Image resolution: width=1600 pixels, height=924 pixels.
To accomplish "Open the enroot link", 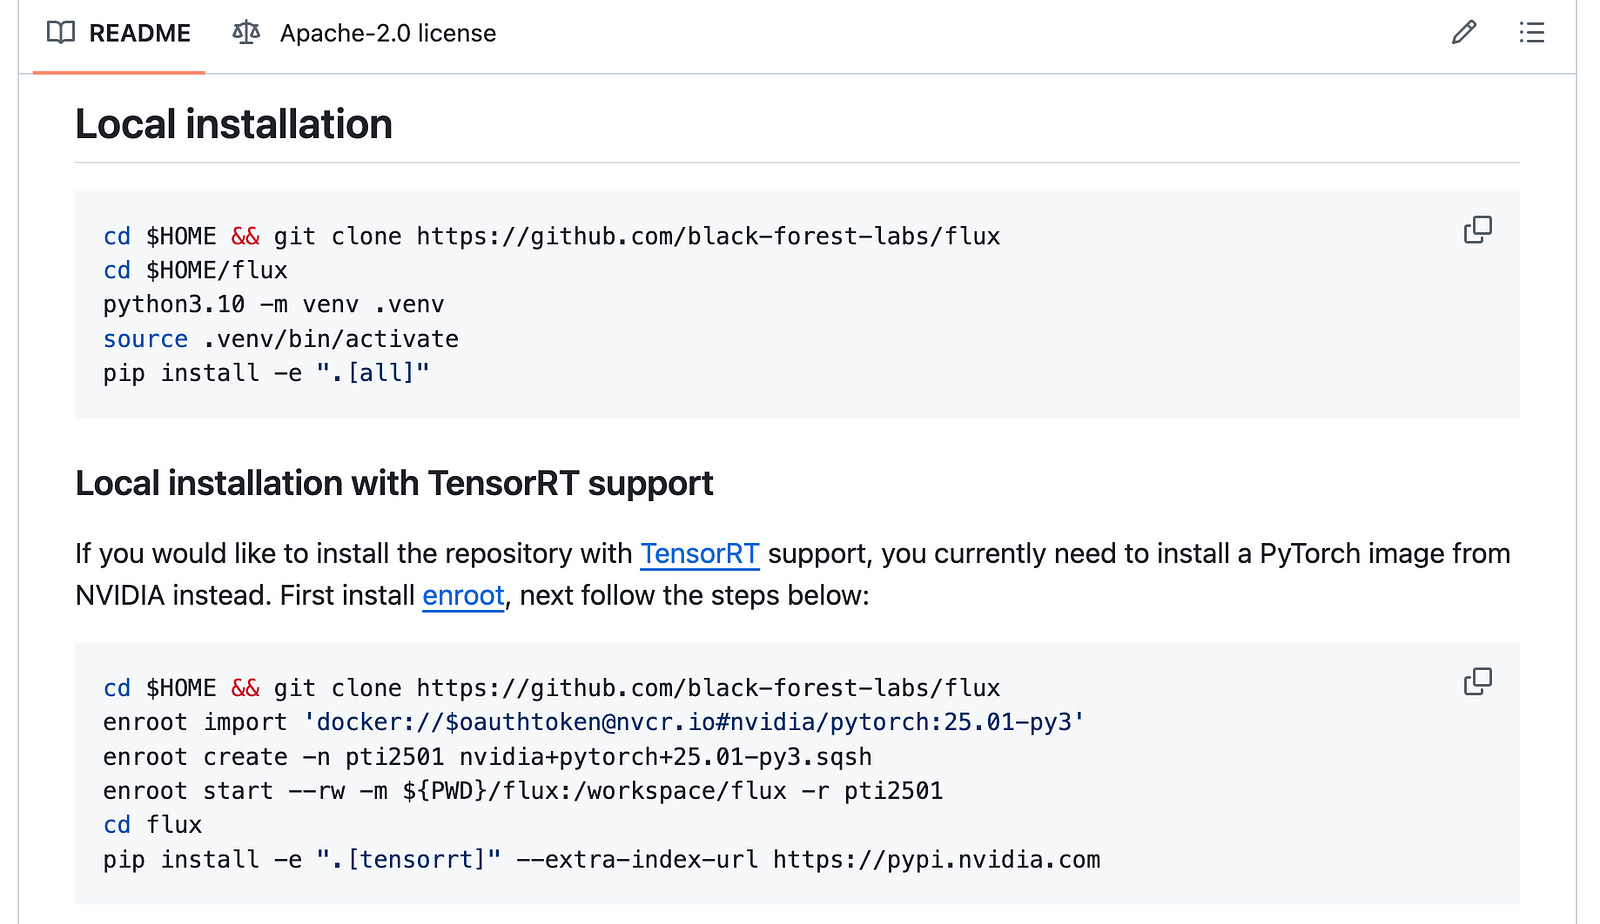I will tap(462, 596).
